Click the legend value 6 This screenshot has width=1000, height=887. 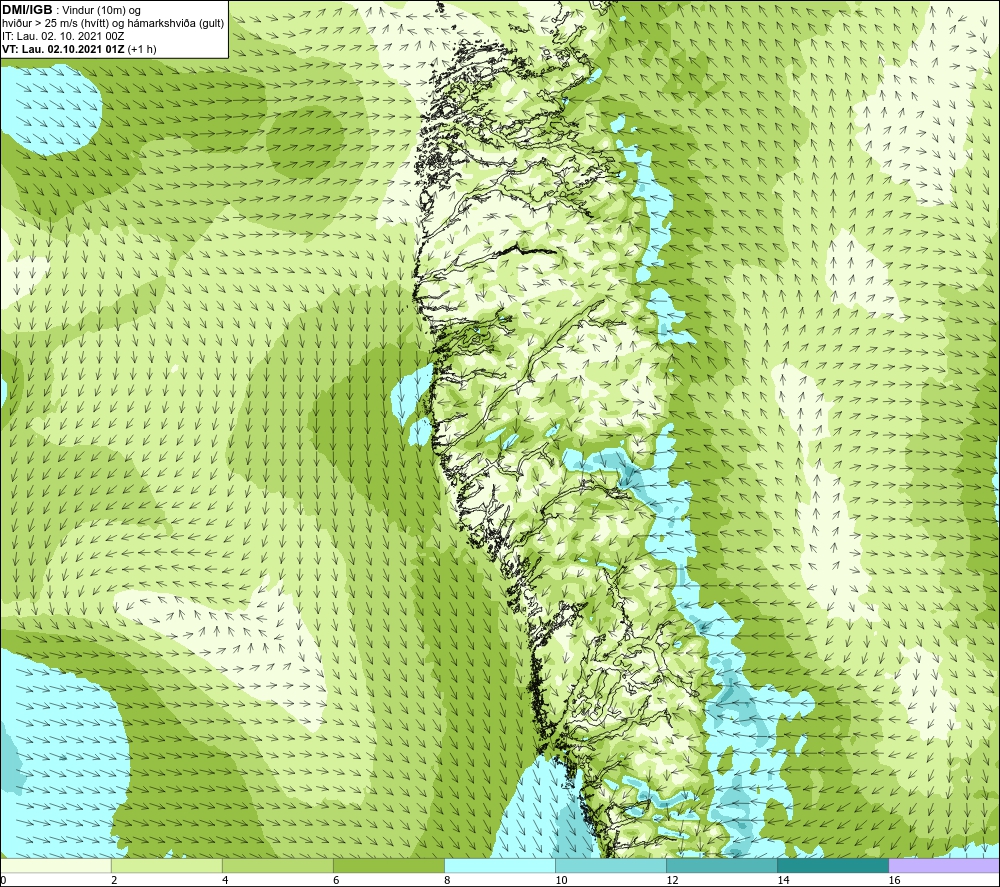(x=336, y=881)
